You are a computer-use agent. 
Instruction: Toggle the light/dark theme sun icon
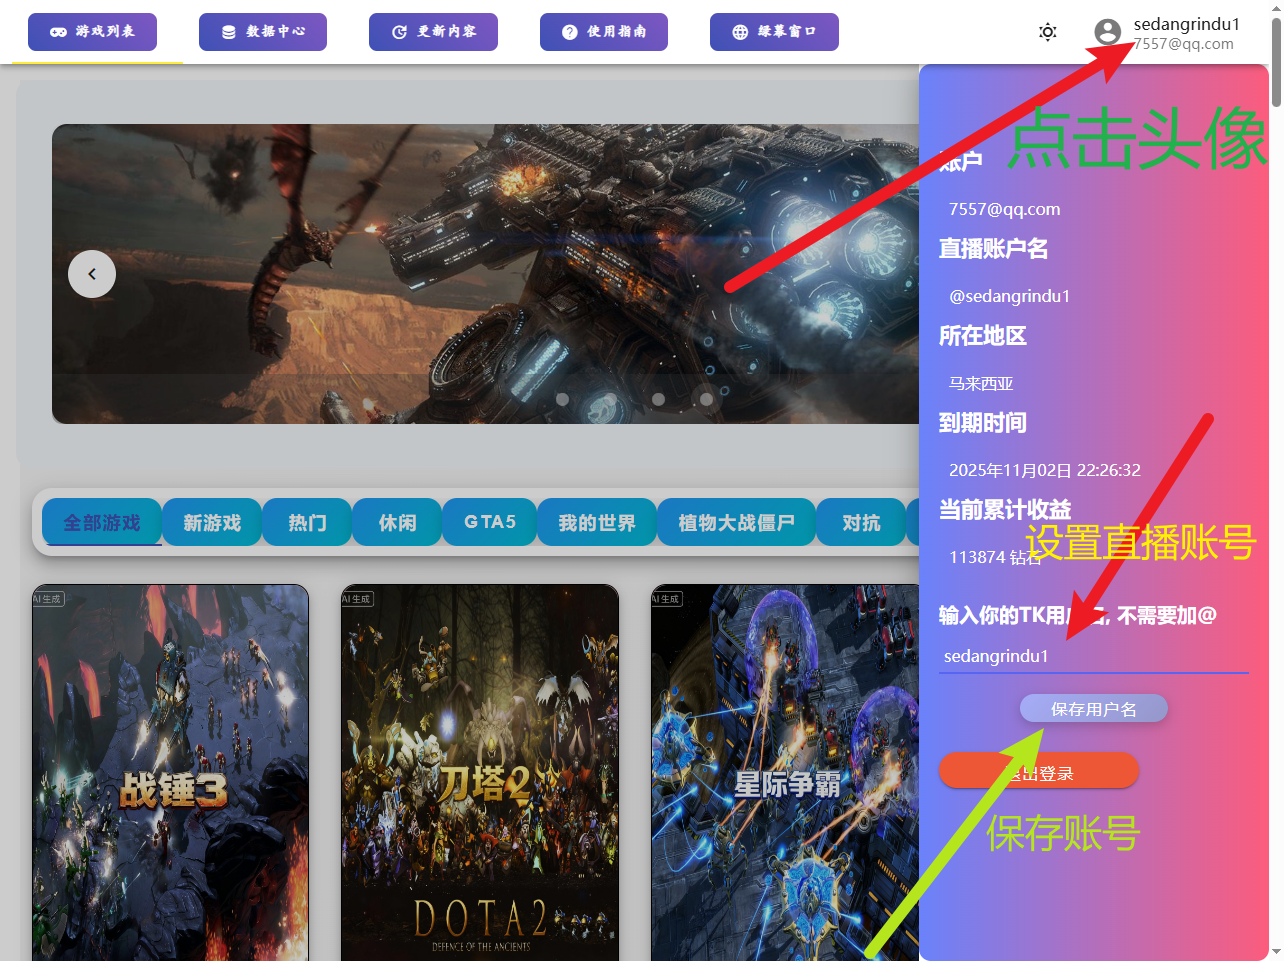click(1047, 32)
